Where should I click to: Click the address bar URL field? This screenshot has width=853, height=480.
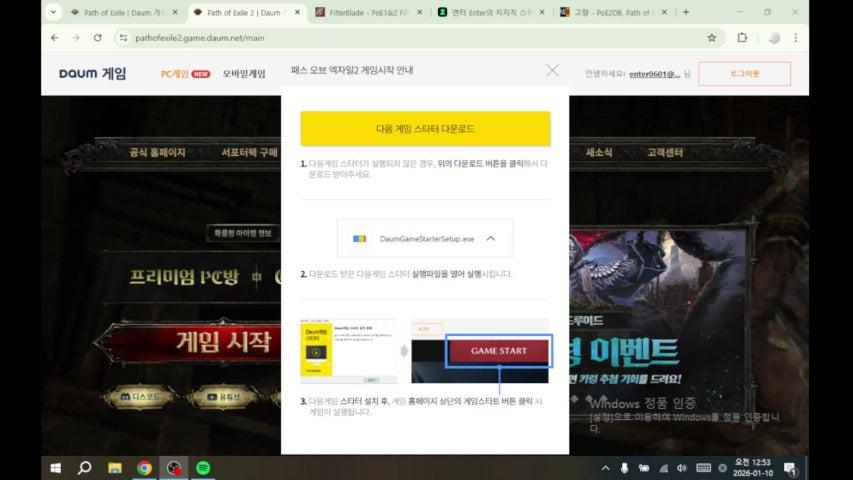400,37
